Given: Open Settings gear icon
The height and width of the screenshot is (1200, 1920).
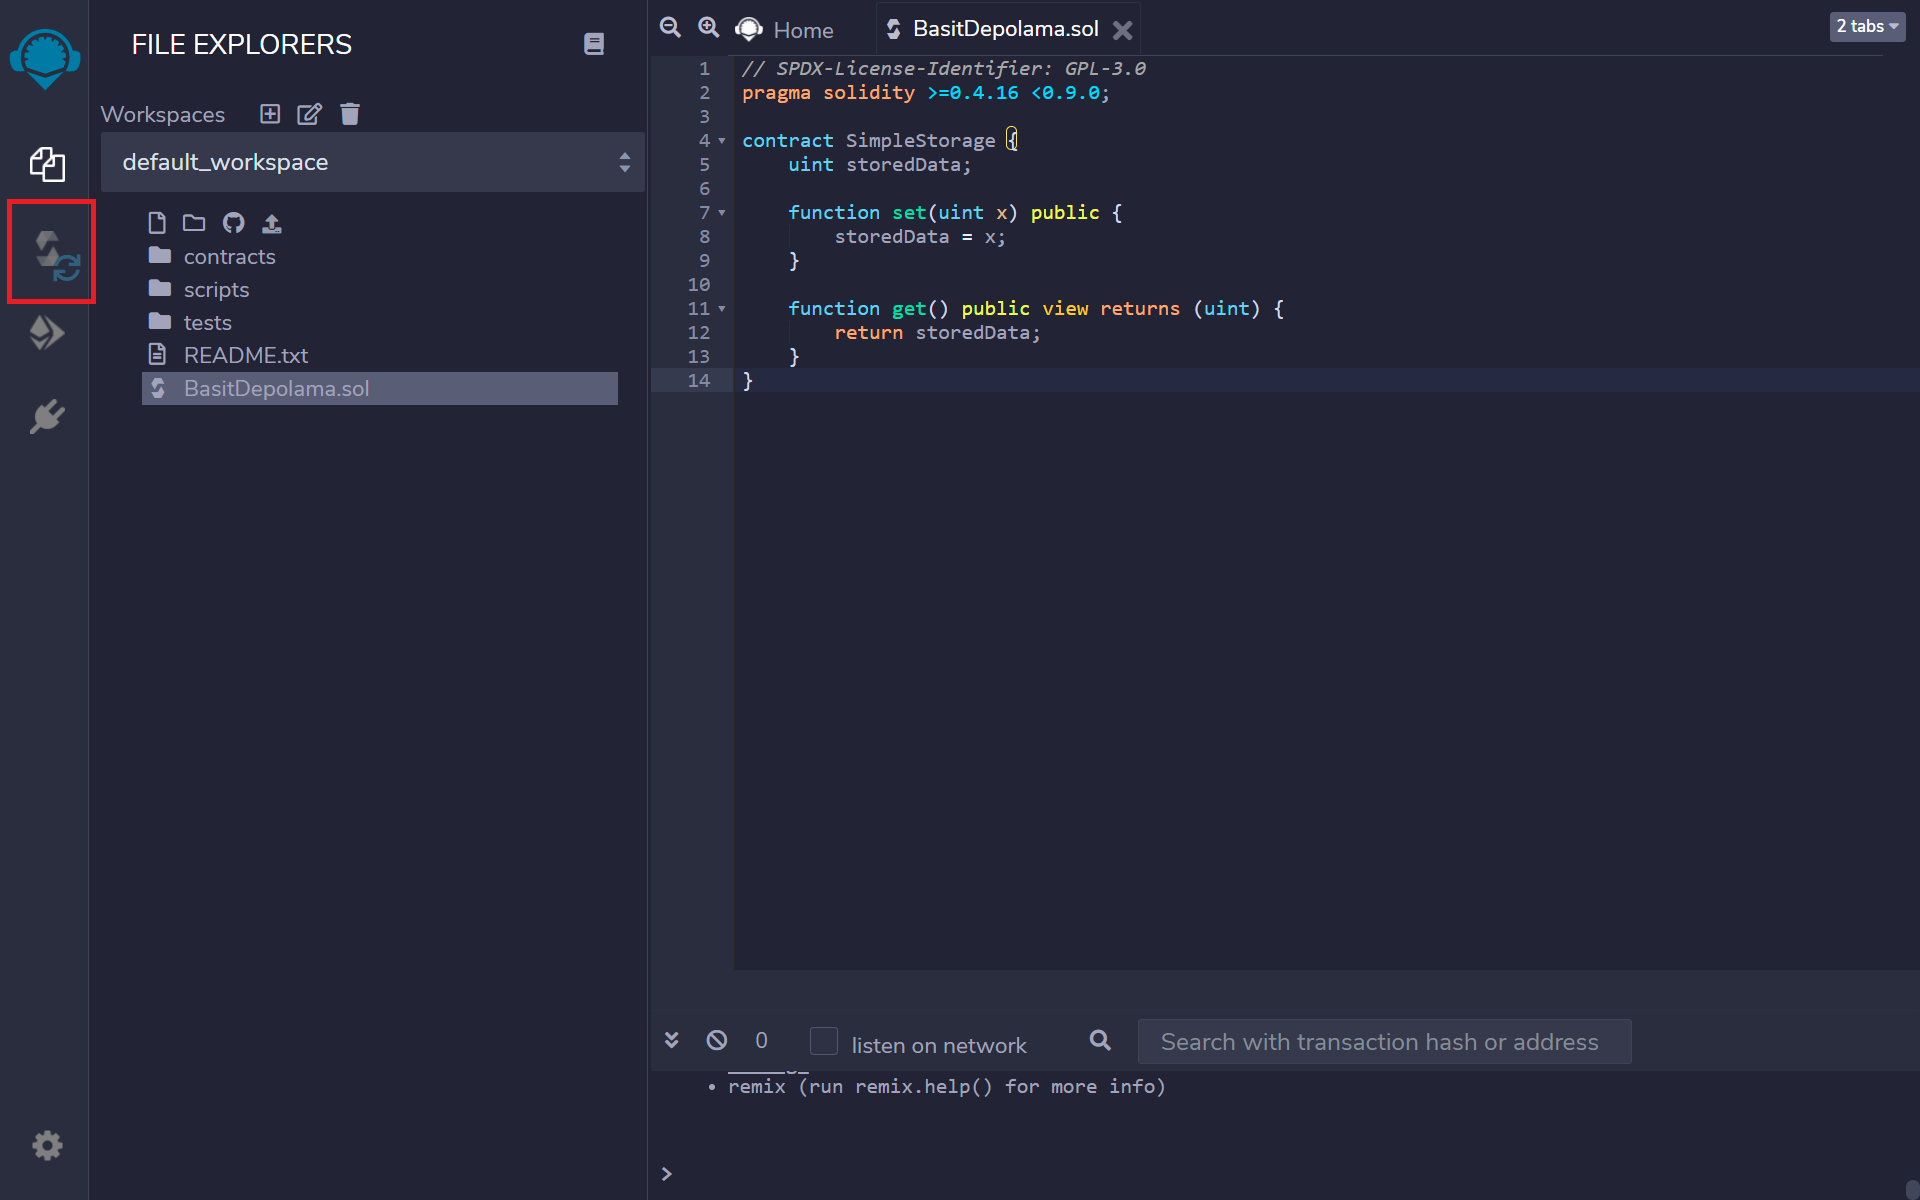Looking at the screenshot, I should 47,1145.
